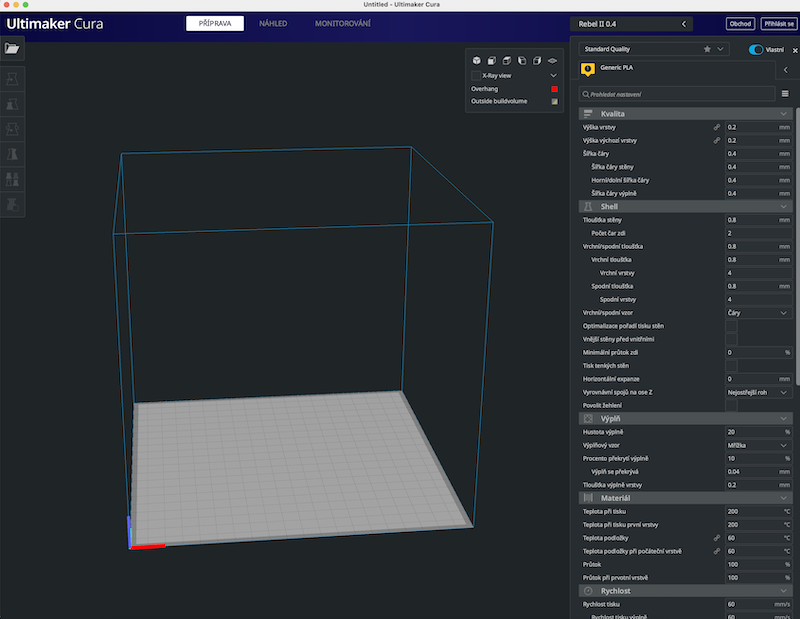800x619 pixels.
Task: Open file with the folder icon
Action: coord(12,48)
